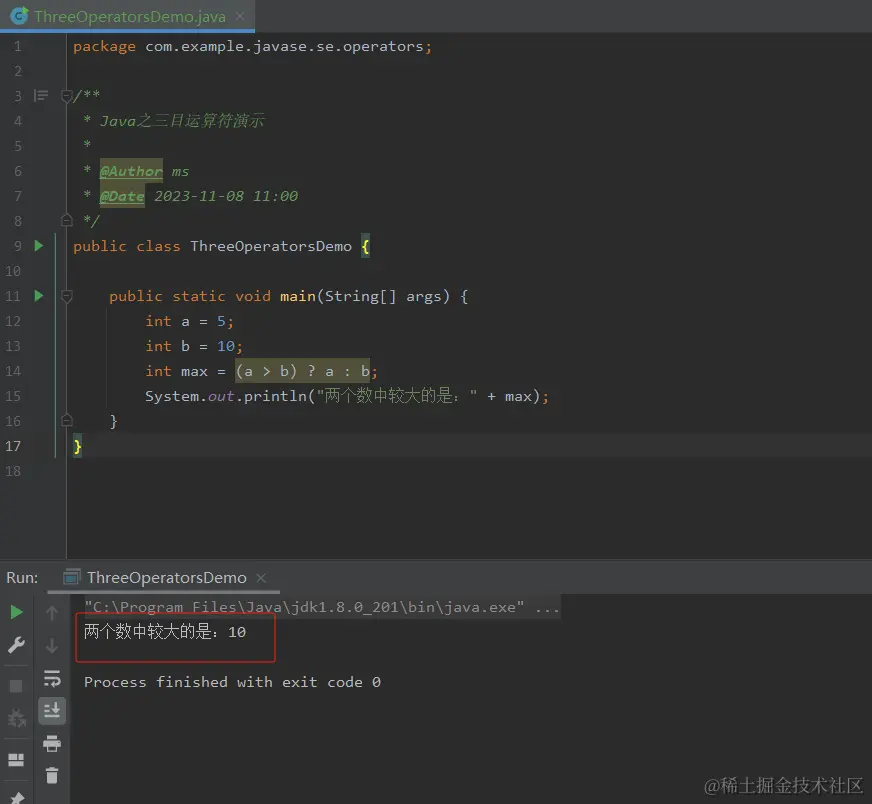Restore layout icon in Run panel

tap(16, 760)
